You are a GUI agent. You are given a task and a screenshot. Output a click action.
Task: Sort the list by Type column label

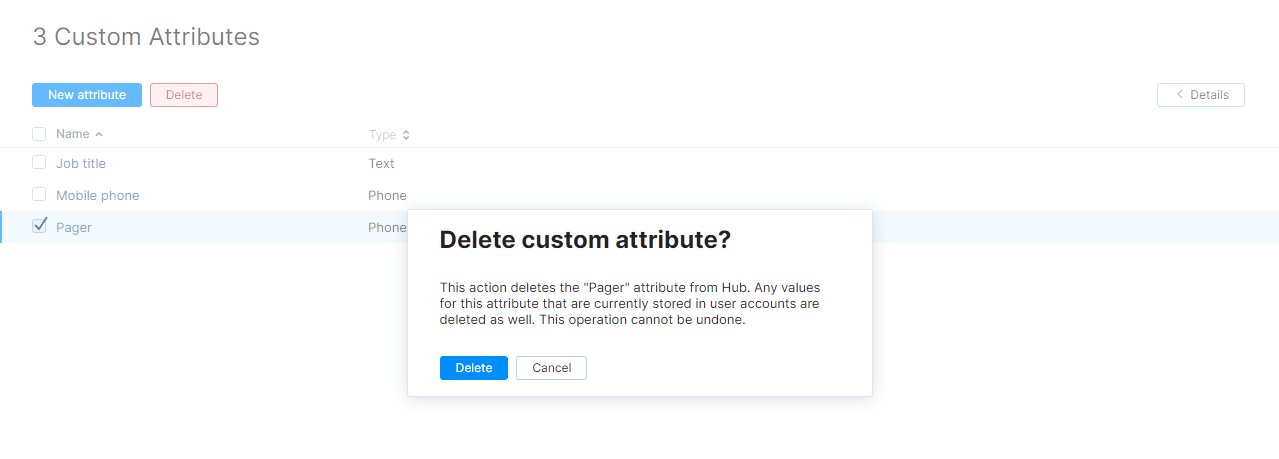tap(382, 135)
